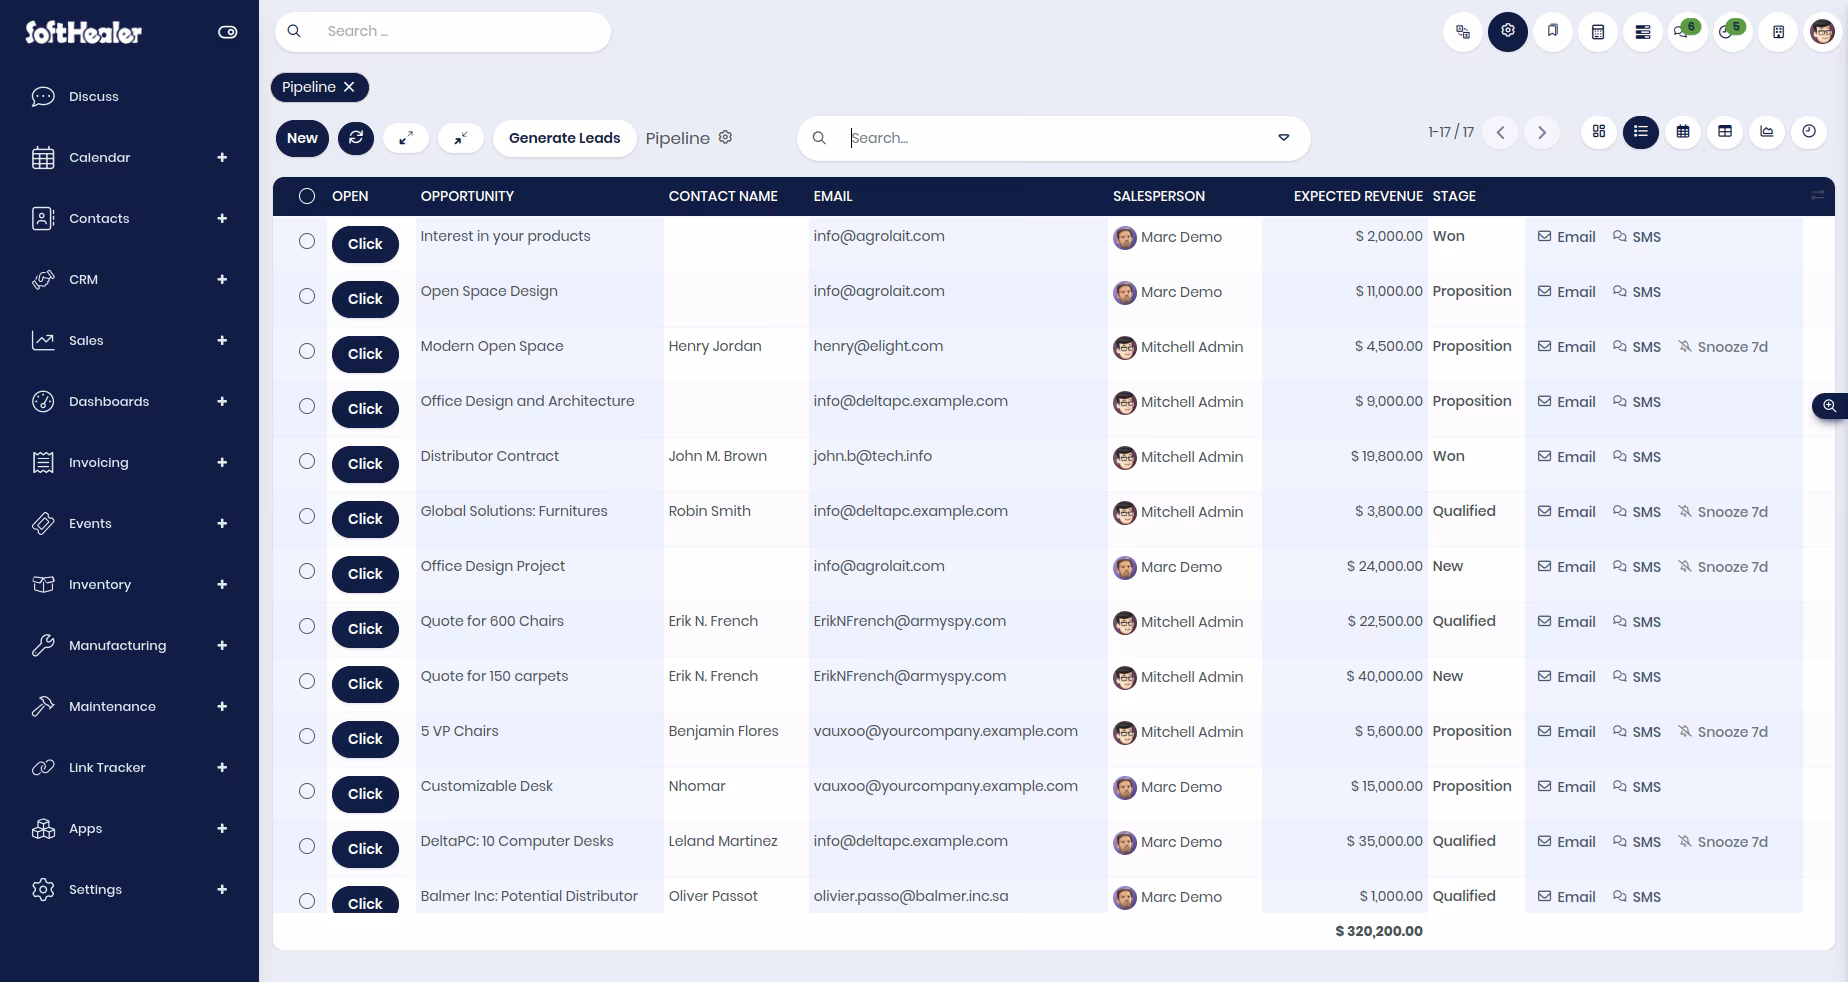Image resolution: width=1848 pixels, height=982 pixels.
Task: Open conversations icon with badge 6
Action: pyautogui.click(x=1686, y=32)
